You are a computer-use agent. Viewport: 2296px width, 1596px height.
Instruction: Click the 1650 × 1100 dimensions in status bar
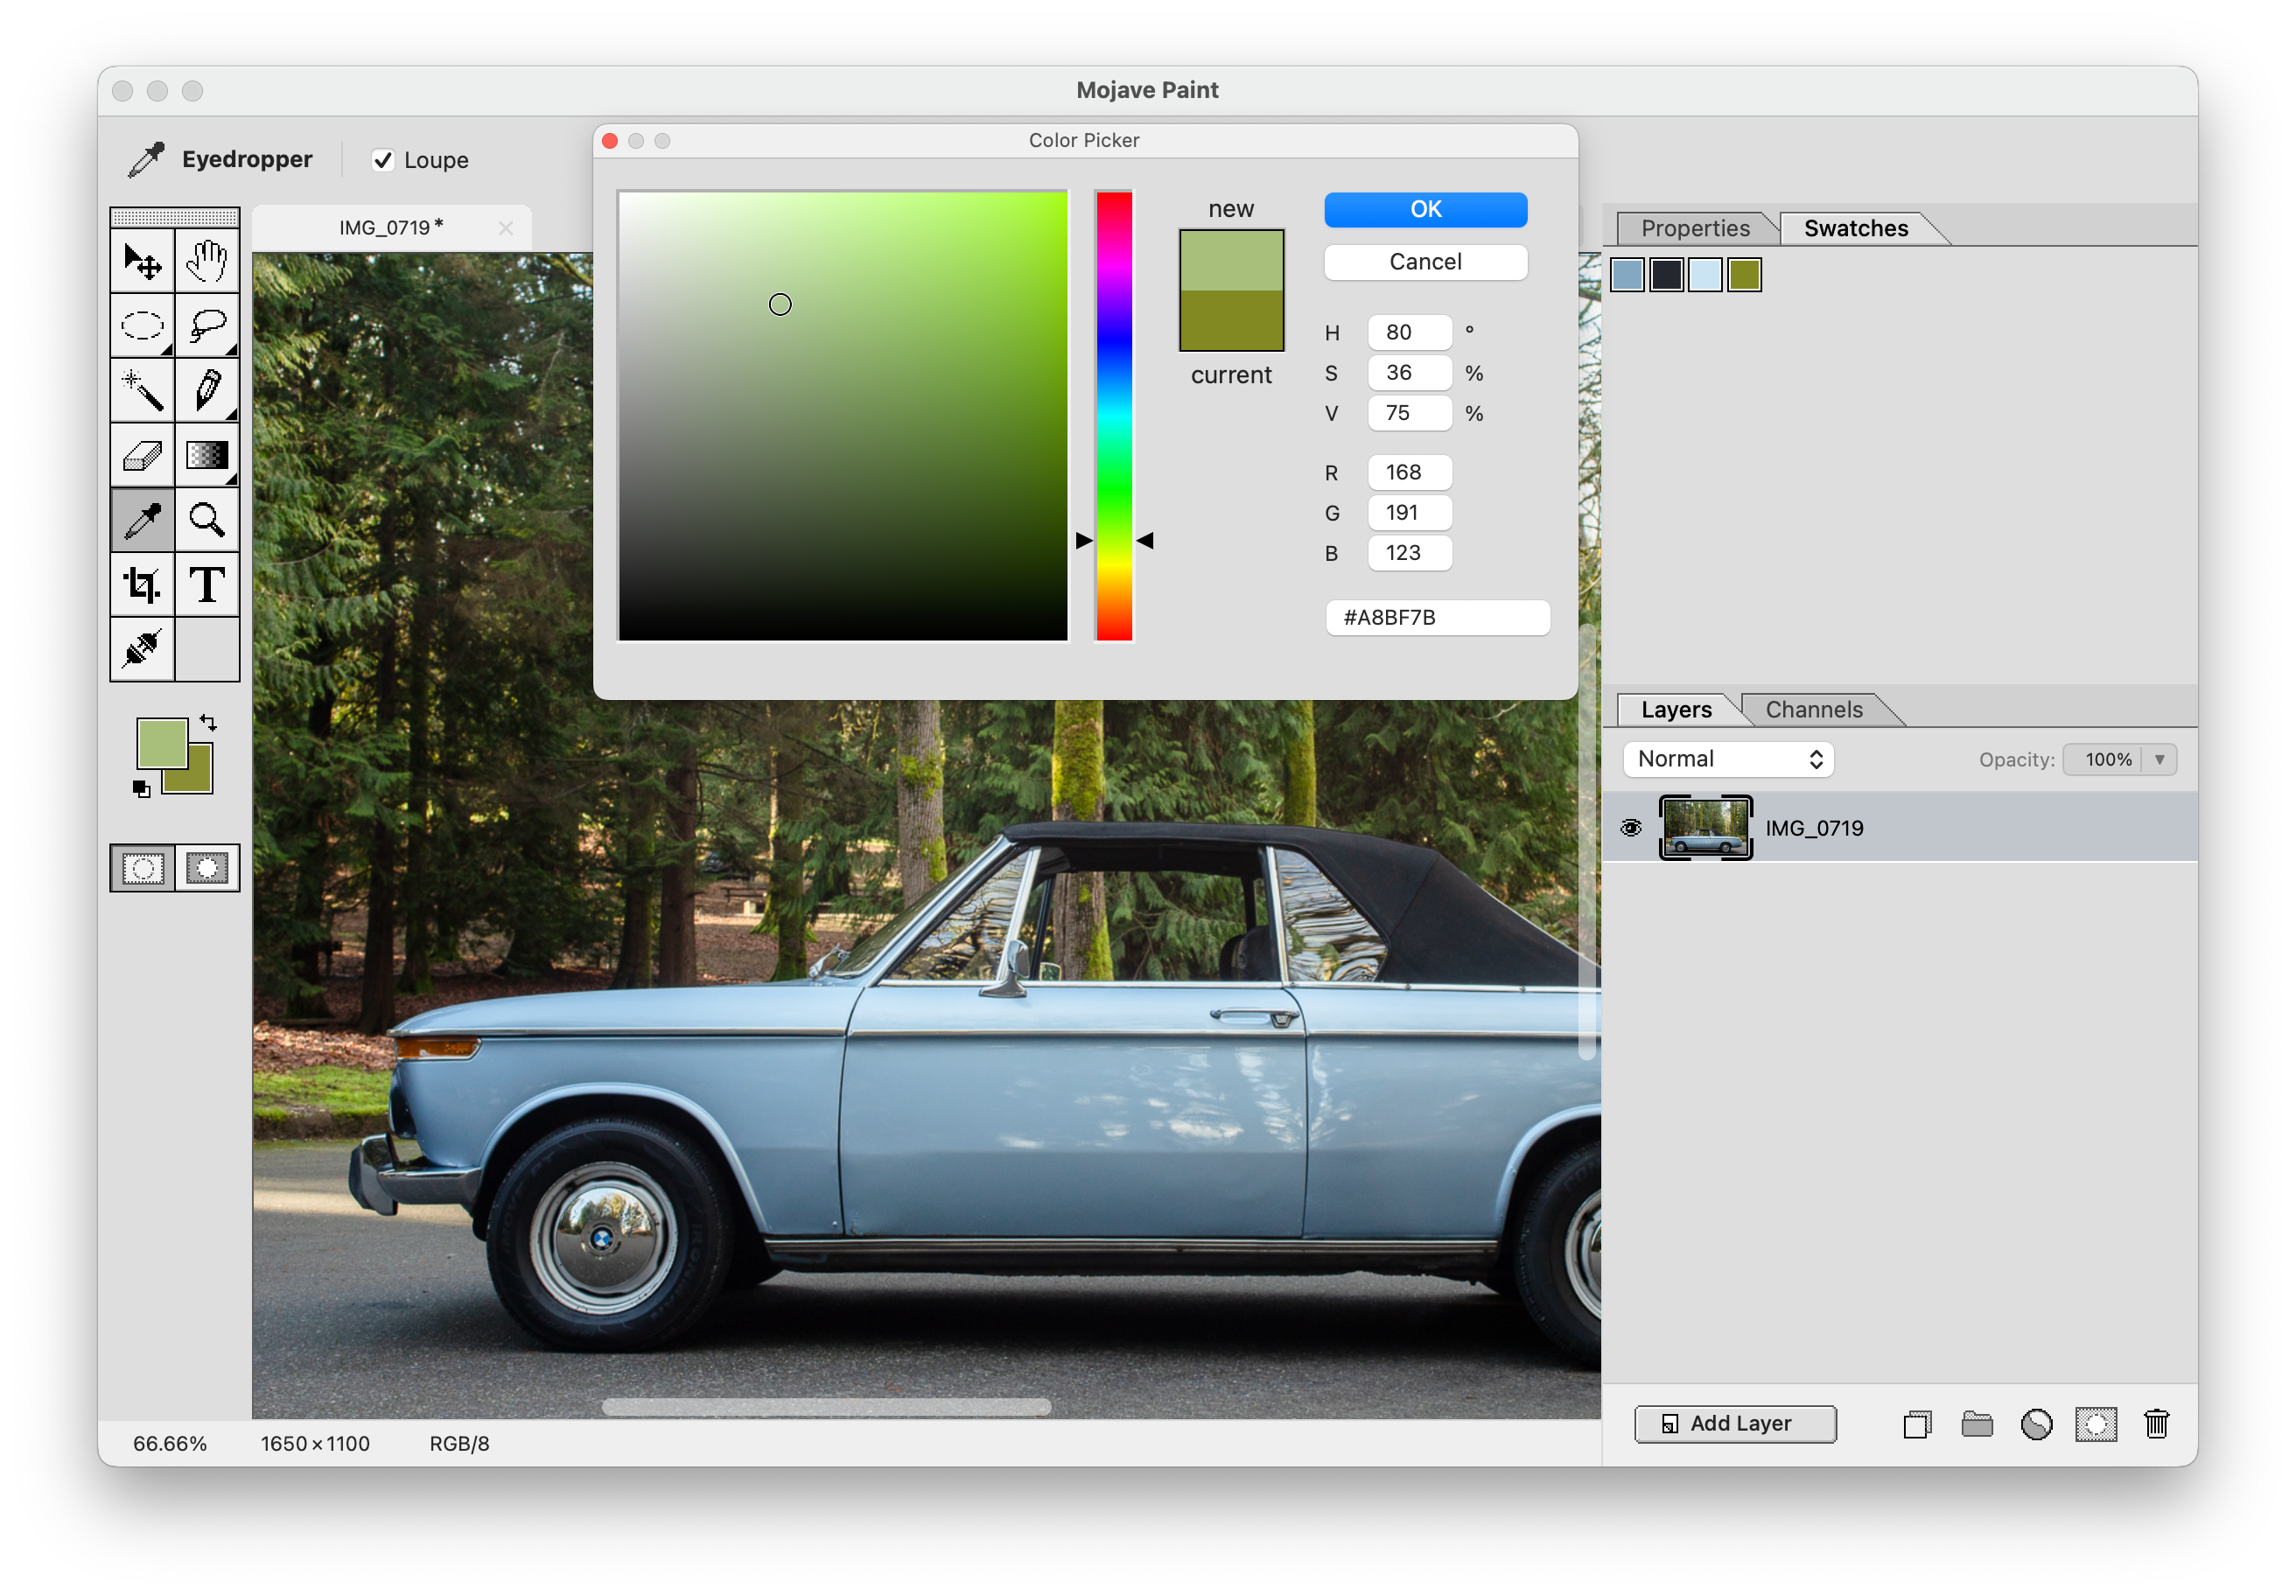point(315,1443)
